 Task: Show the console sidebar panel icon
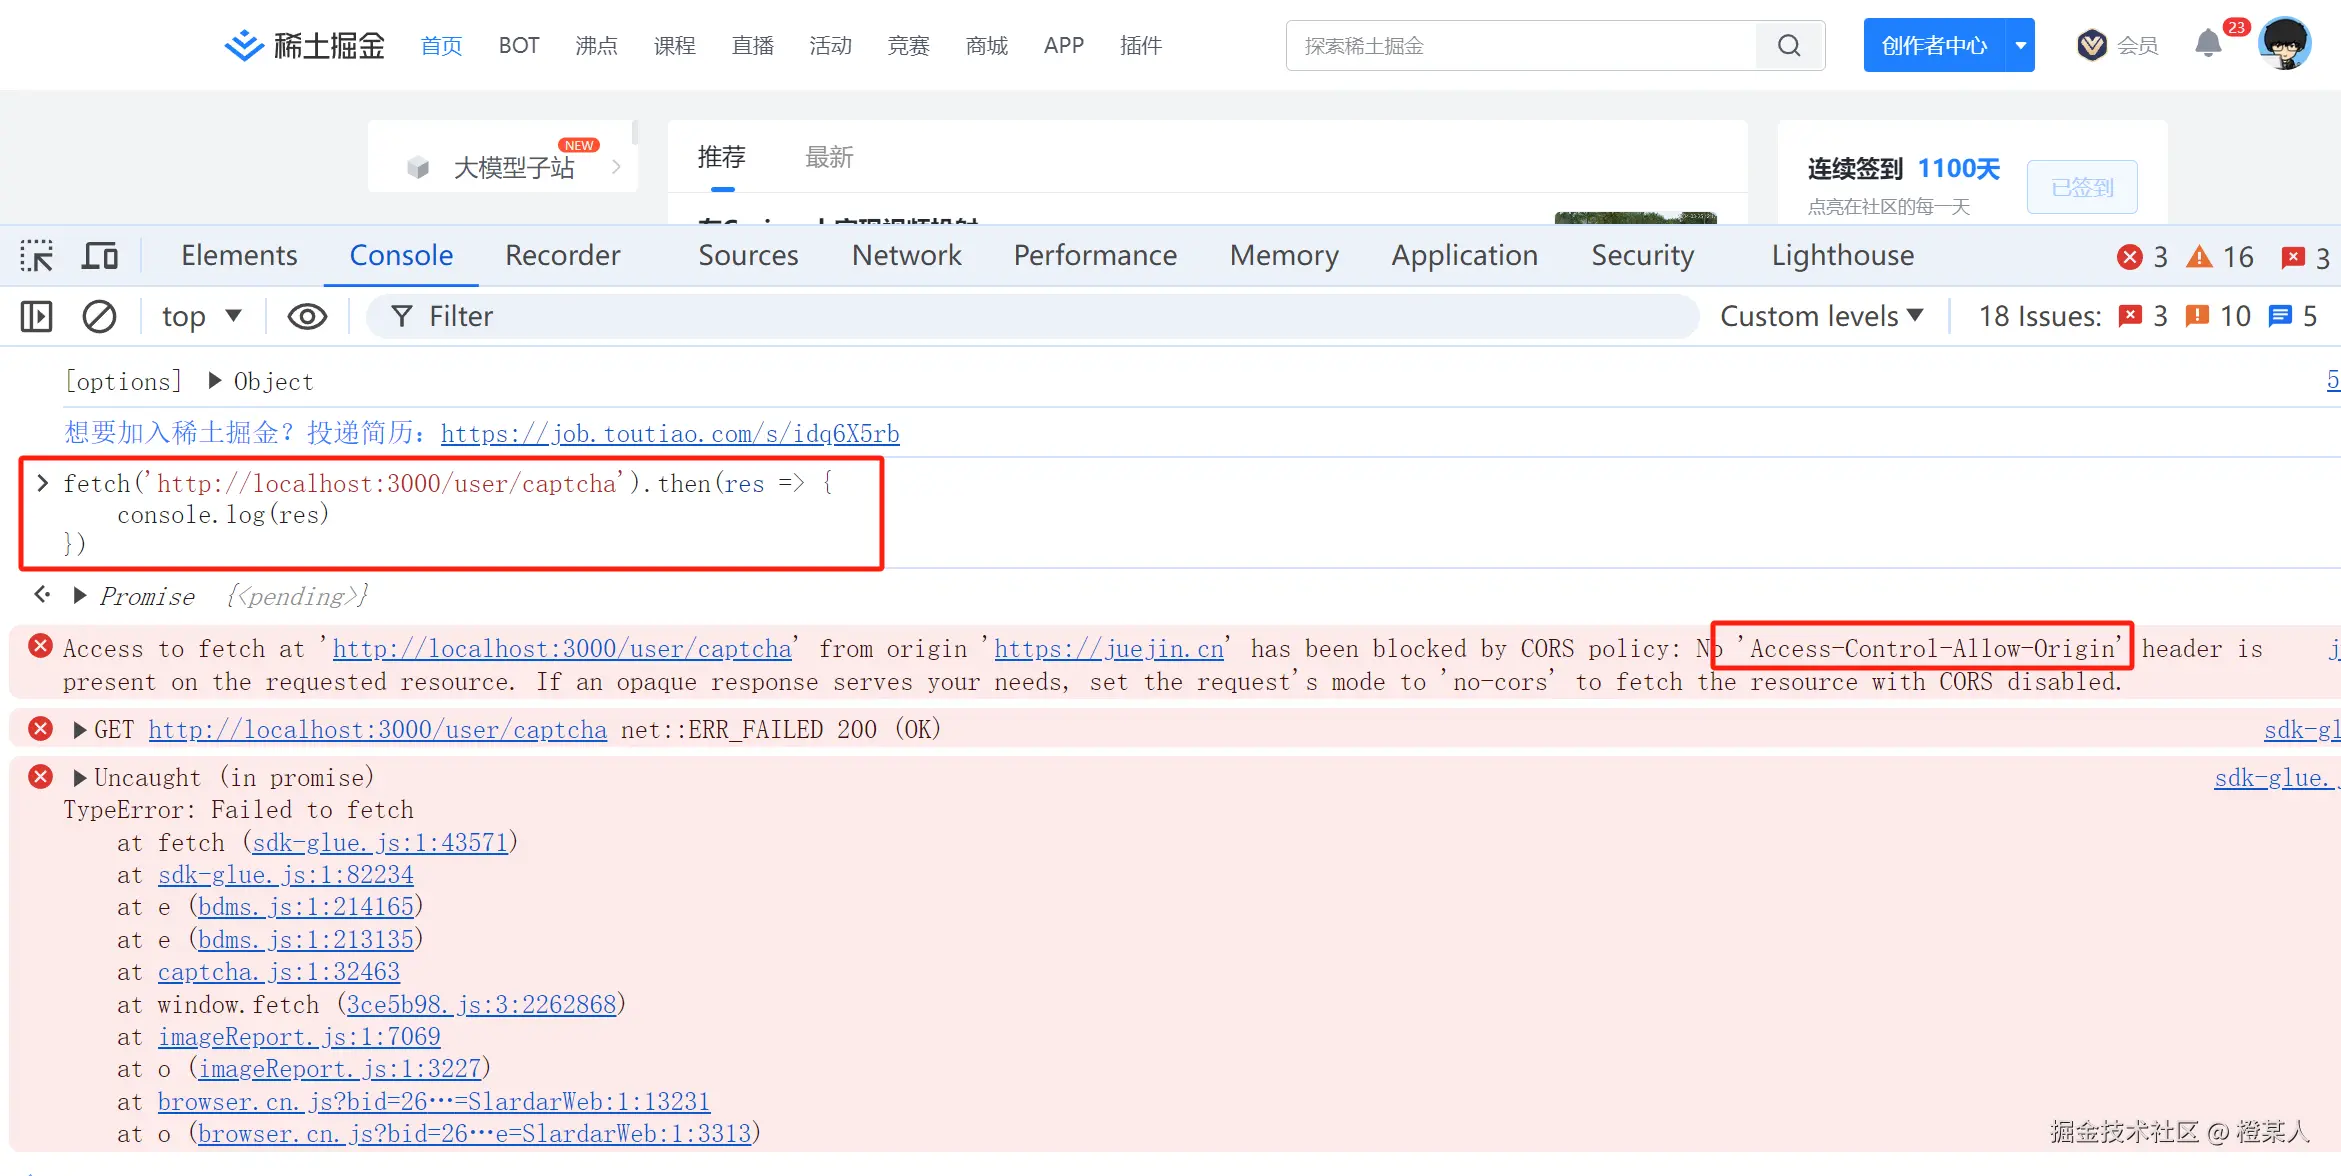tap(37, 317)
